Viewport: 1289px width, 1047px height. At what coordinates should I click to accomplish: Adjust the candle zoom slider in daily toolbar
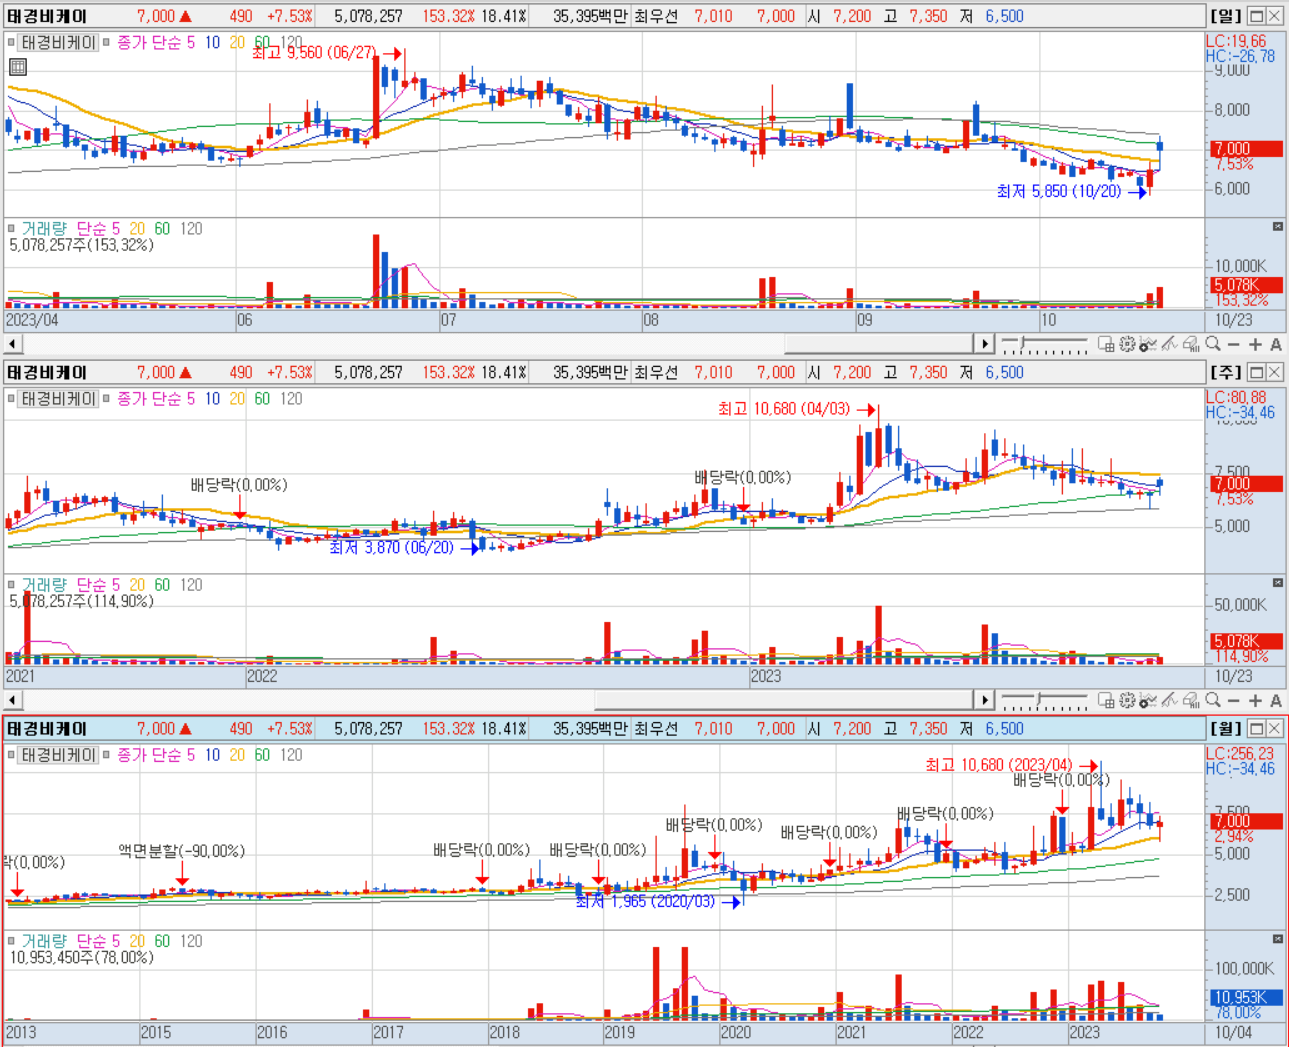tap(1022, 344)
